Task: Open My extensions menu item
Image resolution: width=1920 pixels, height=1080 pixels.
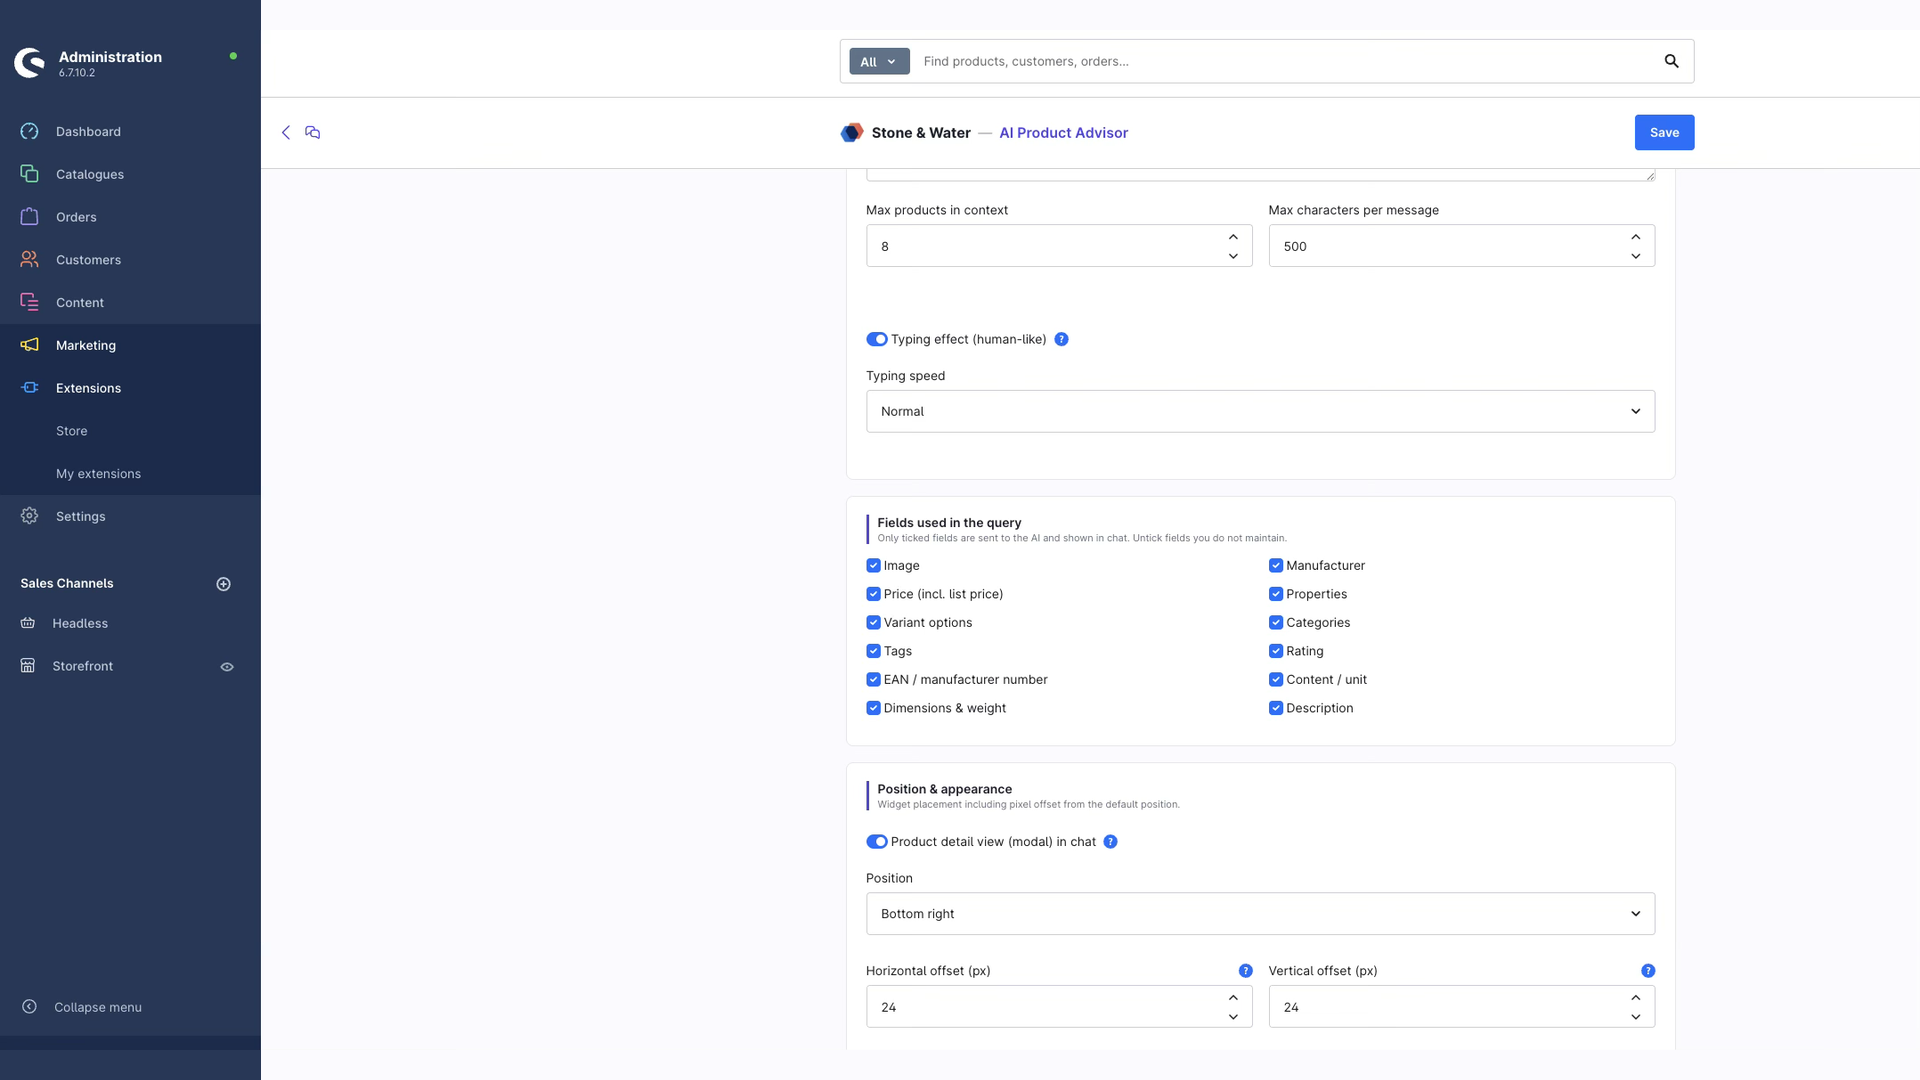Action: pyautogui.click(x=98, y=474)
